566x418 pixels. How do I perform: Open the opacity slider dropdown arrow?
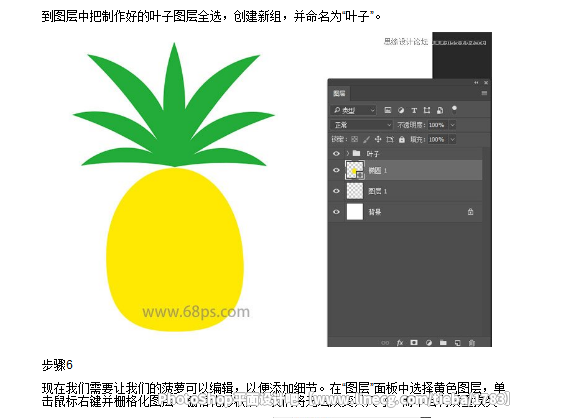452,125
